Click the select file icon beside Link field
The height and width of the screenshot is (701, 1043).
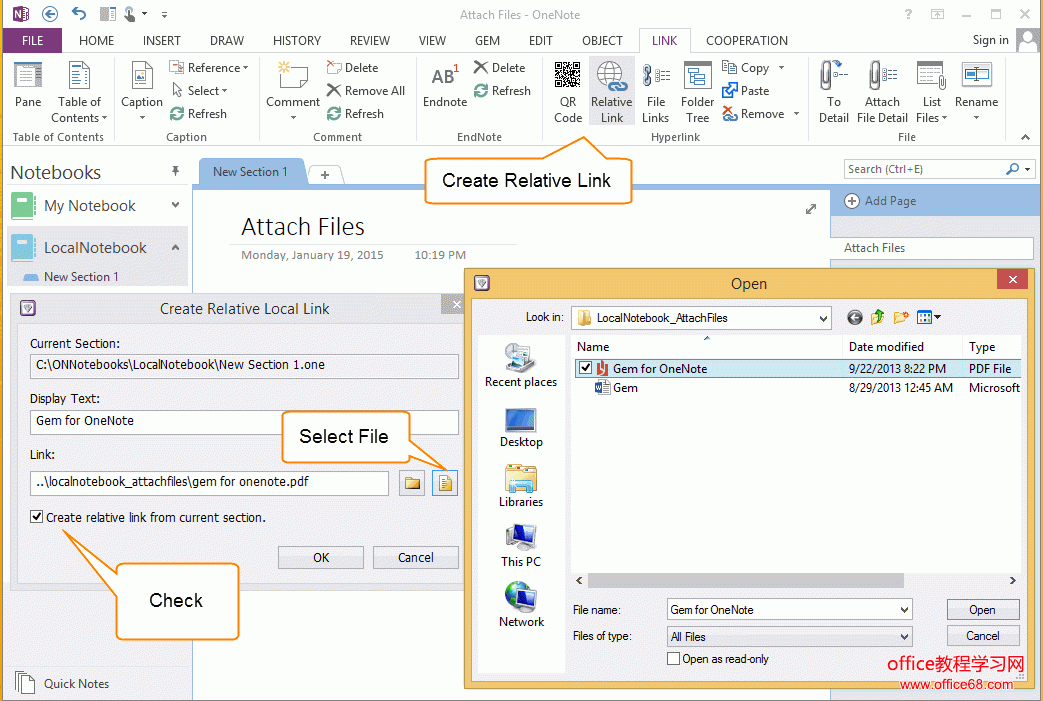pos(444,484)
